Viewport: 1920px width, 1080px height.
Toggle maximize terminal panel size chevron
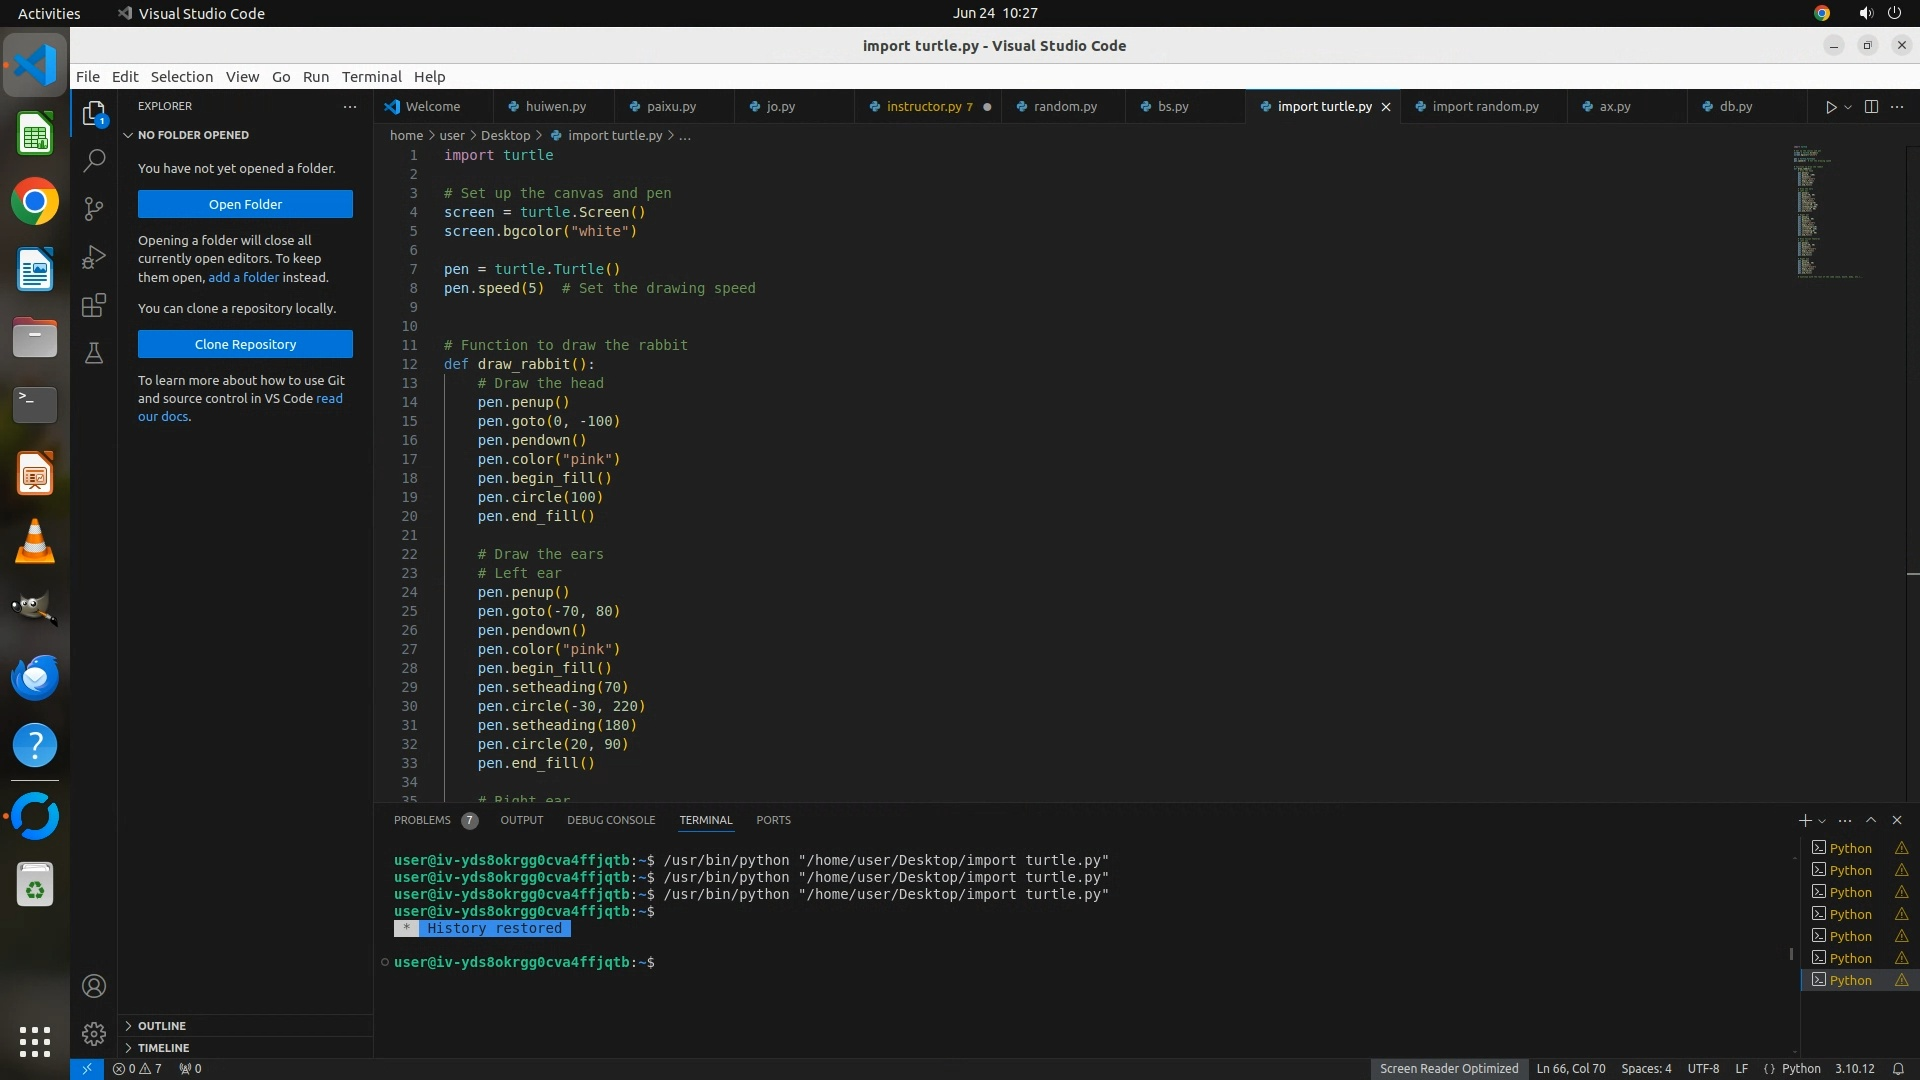[1871, 820]
